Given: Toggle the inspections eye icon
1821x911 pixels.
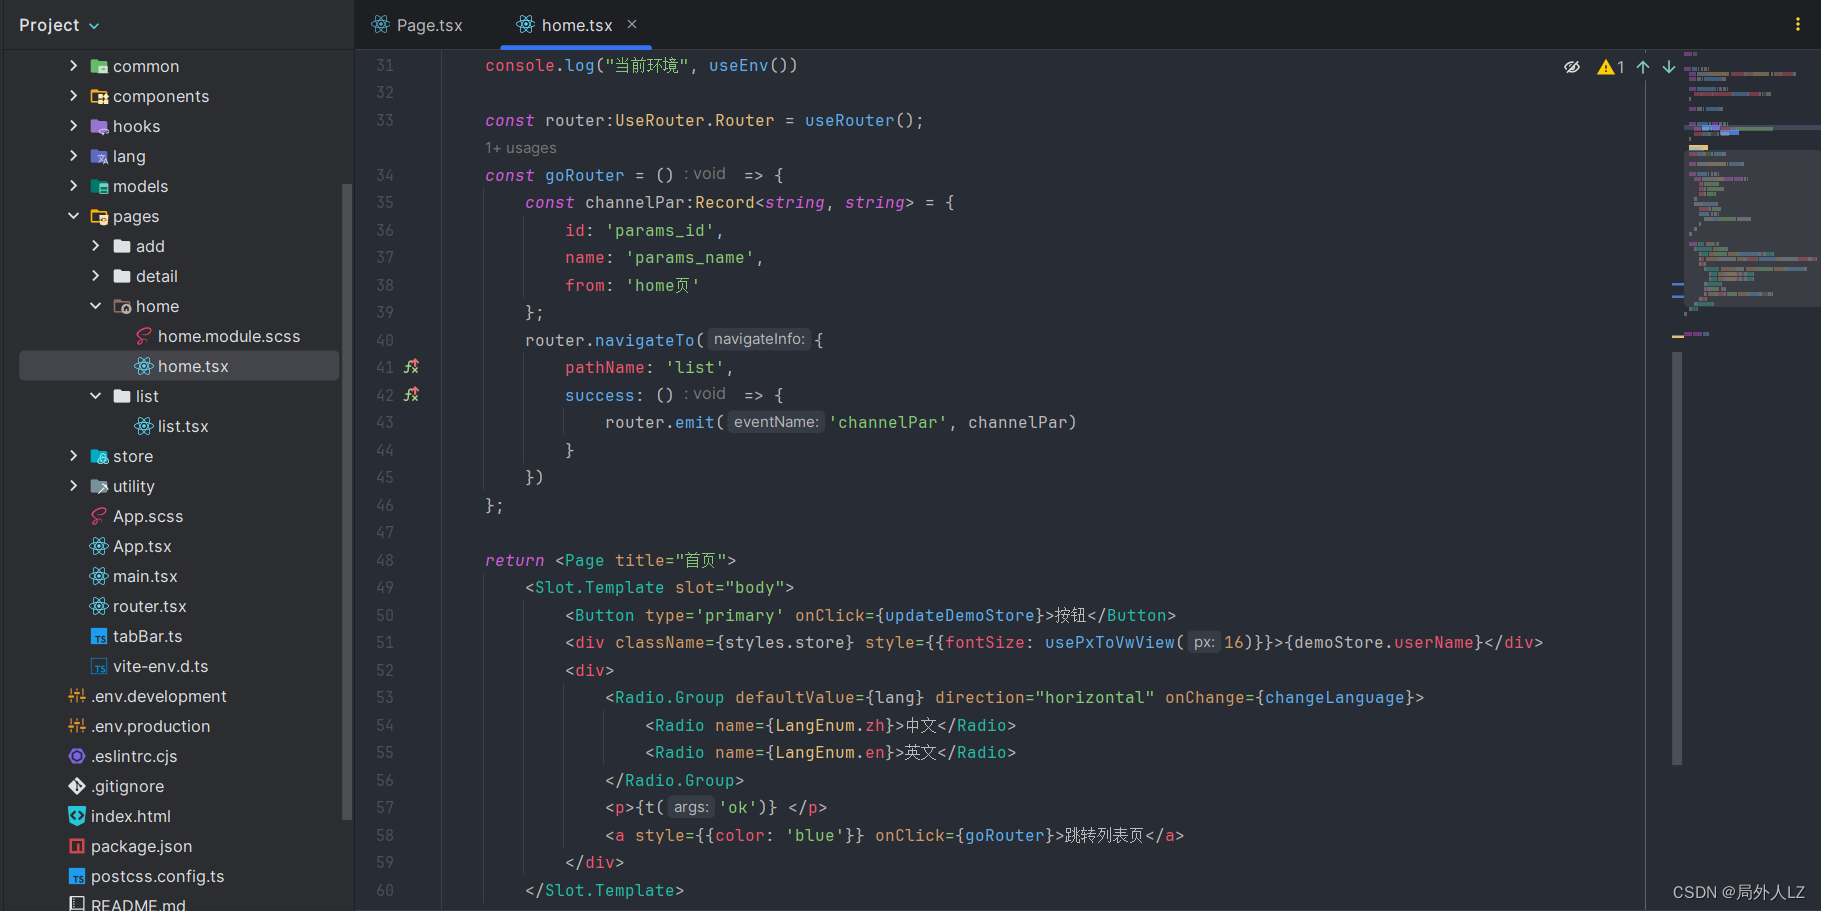Looking at the screenshot, I should (x=1572, y=67).
